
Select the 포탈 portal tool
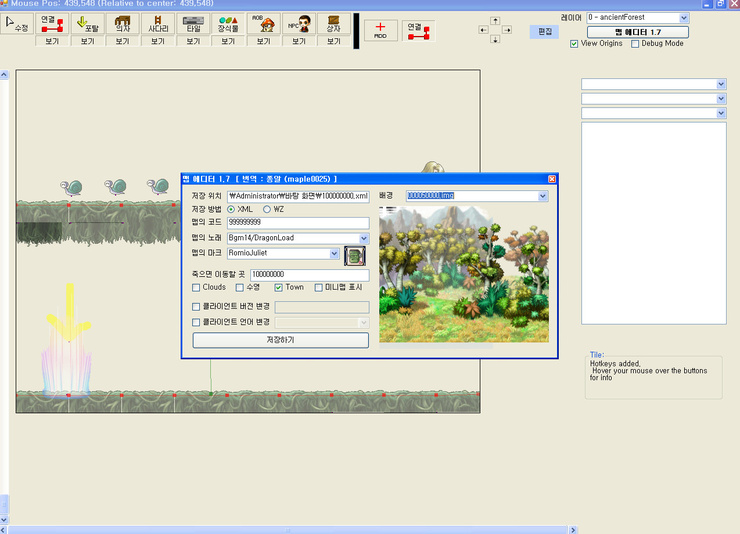click(87, 24)
